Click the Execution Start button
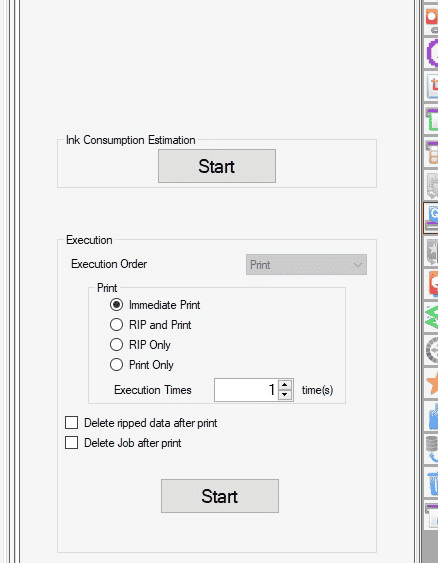Image resolution: width=438 pixels, height=563 pixels. pos(220,496)
